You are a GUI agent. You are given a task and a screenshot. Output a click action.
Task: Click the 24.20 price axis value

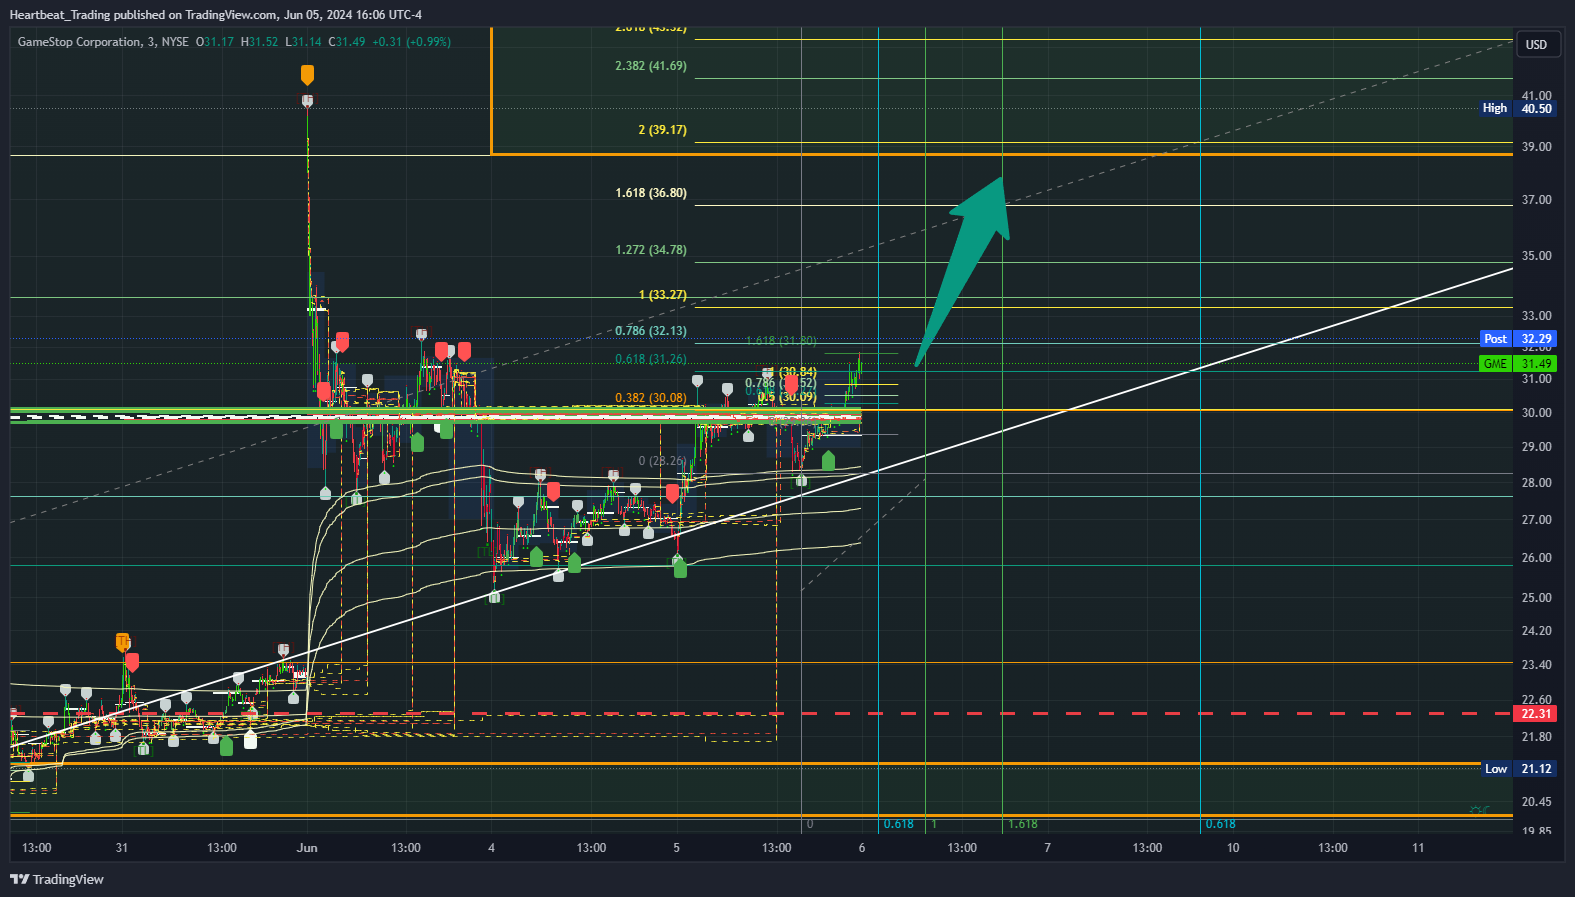1536,631
